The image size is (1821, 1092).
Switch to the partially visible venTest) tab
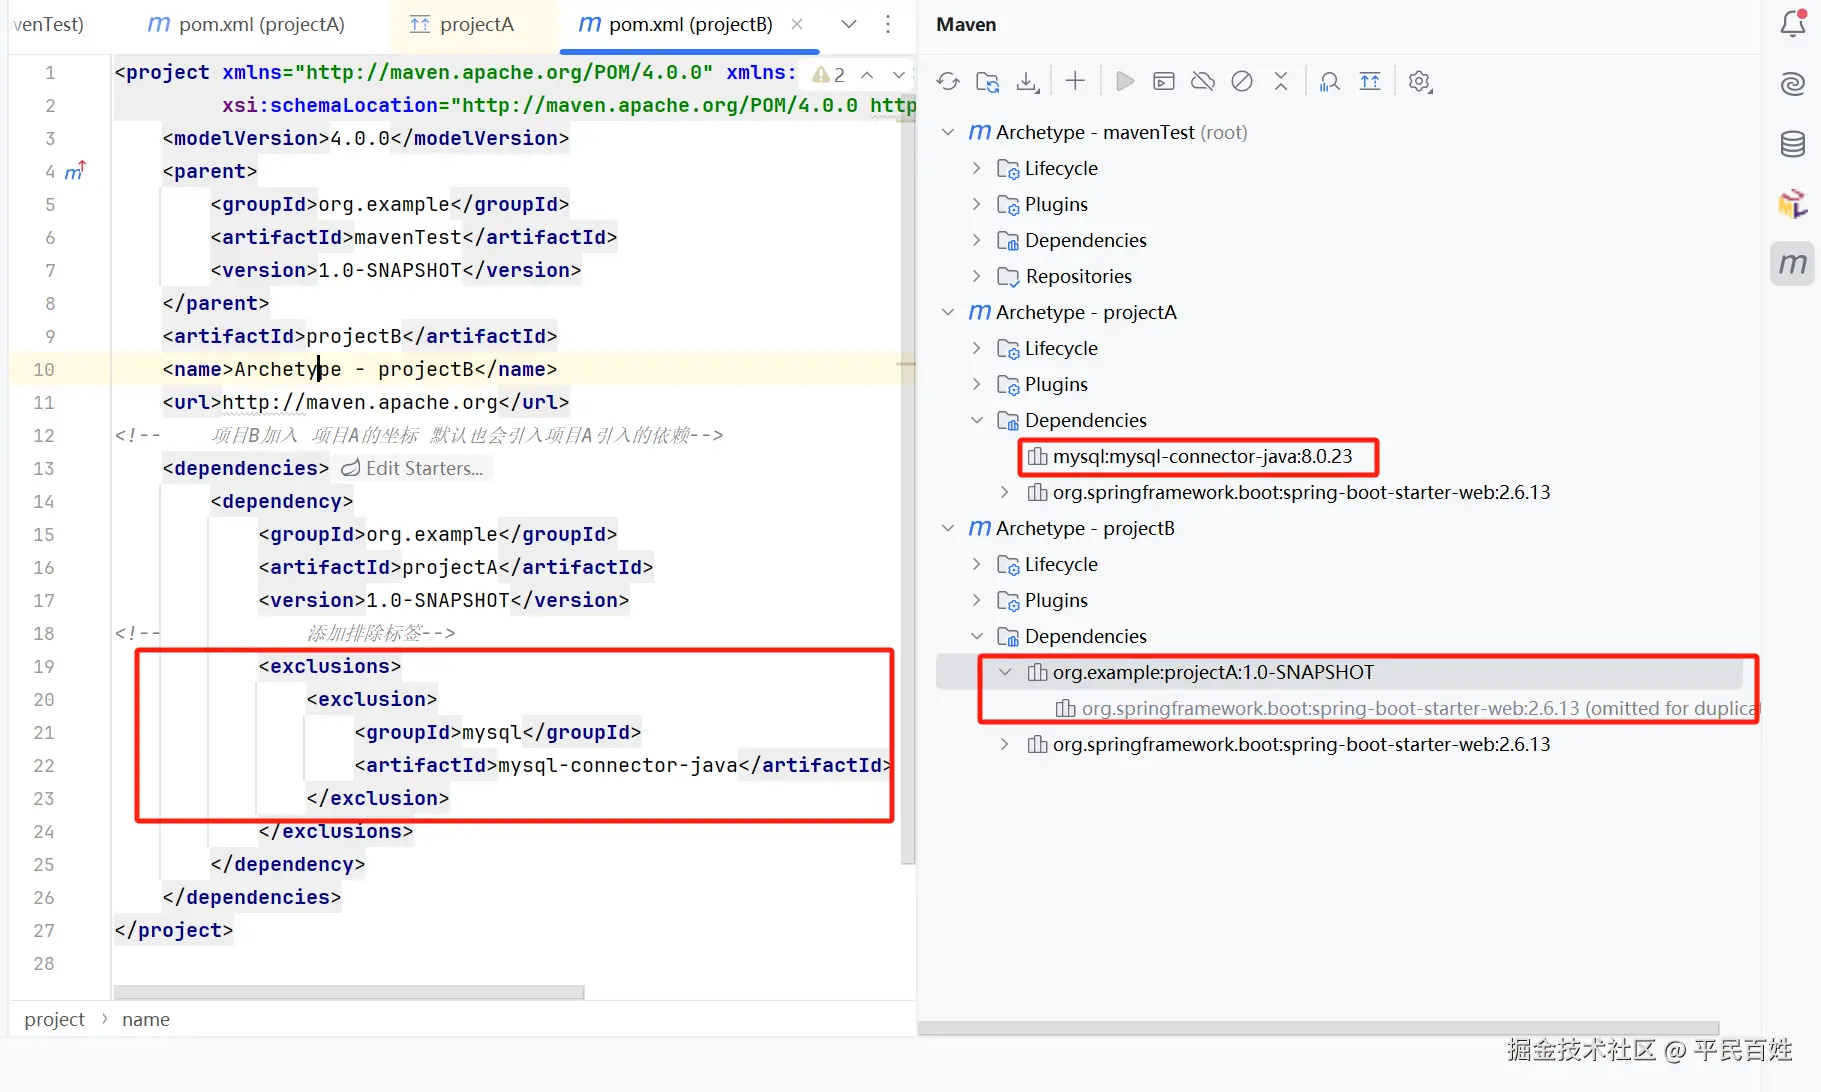[x=48, y=24]
